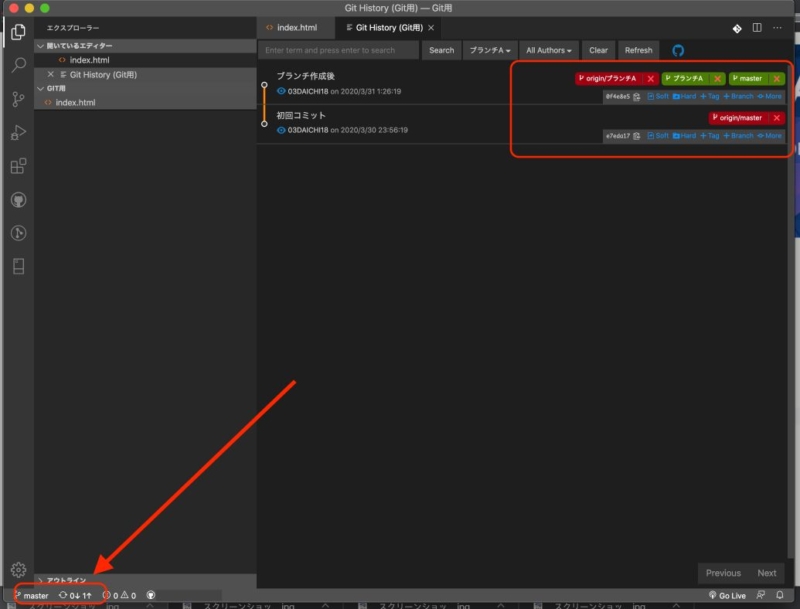Open the Search view in activity bar
The image size is (800, 609).
click(x=18, y=65)
